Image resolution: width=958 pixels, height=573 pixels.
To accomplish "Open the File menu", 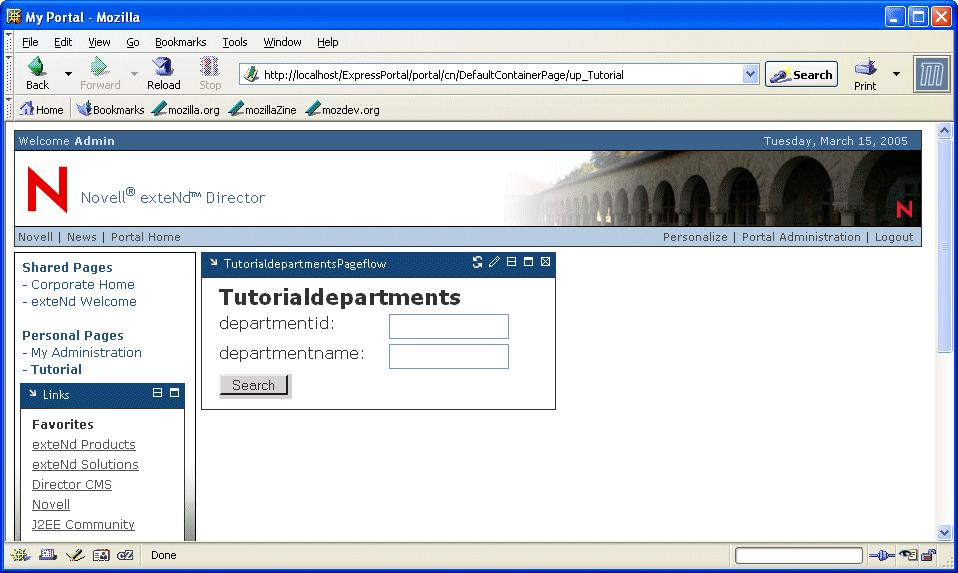I will (x=30, y=42).
